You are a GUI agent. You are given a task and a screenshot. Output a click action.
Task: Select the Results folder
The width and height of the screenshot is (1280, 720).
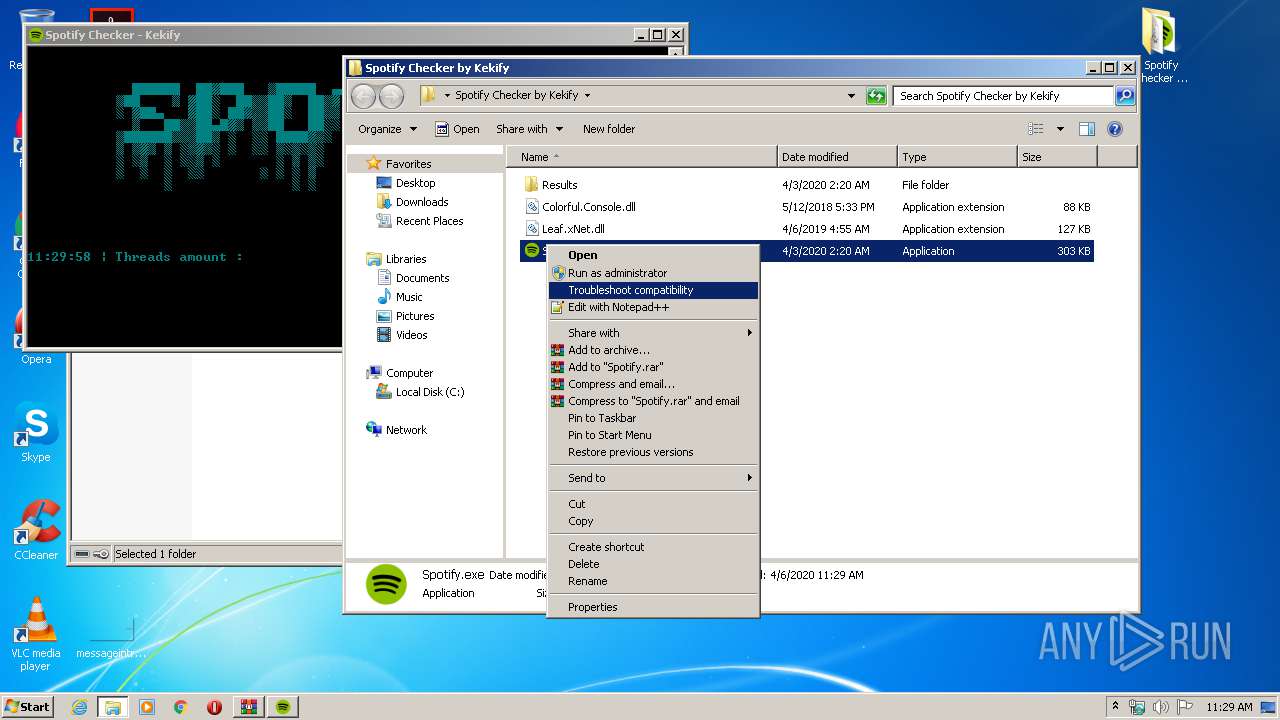559,185
